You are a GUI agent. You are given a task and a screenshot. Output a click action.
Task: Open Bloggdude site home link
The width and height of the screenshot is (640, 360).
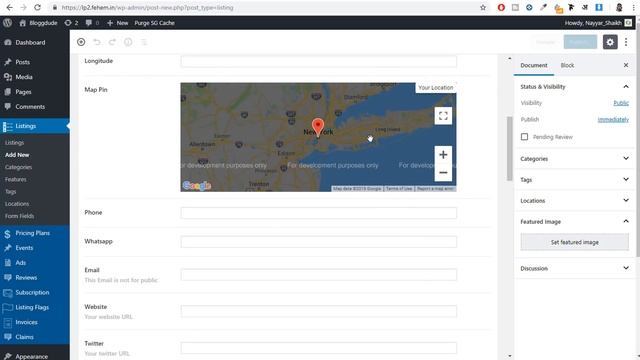(x=38, y=23)
